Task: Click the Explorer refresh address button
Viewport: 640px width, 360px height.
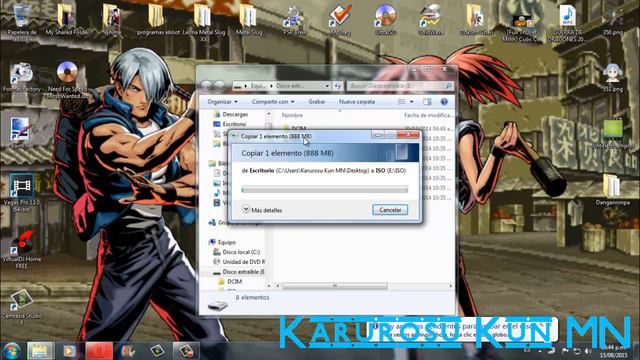Action: [337, 86]
